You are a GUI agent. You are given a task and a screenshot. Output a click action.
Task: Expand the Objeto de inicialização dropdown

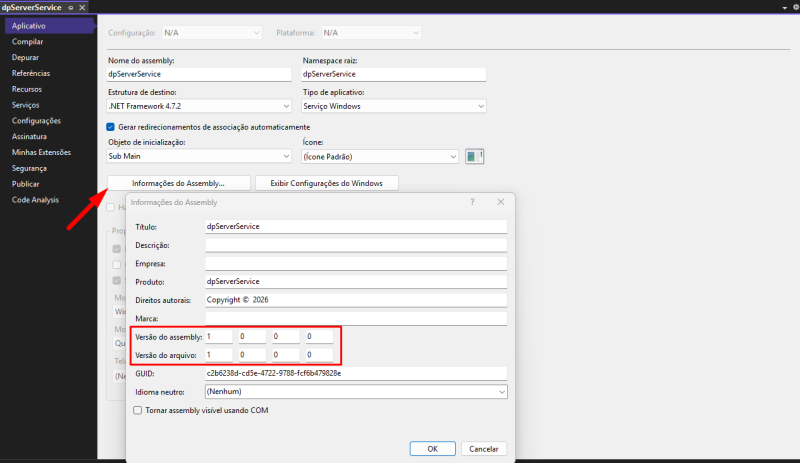point(199,156)
